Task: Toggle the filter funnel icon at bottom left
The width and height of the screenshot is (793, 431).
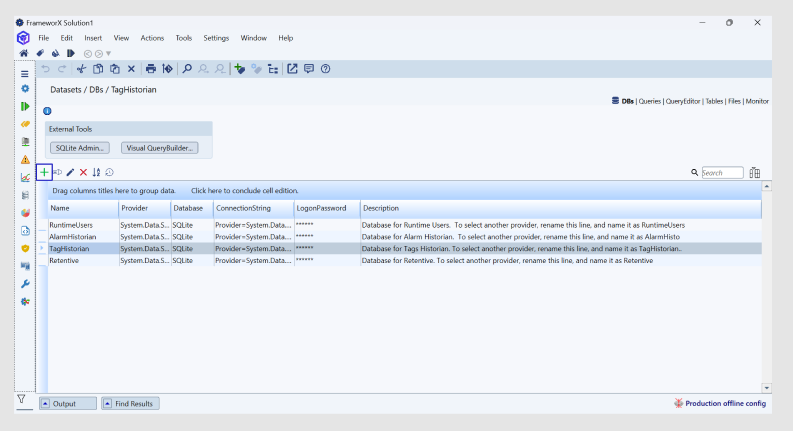Action: (x=21, y=400)
